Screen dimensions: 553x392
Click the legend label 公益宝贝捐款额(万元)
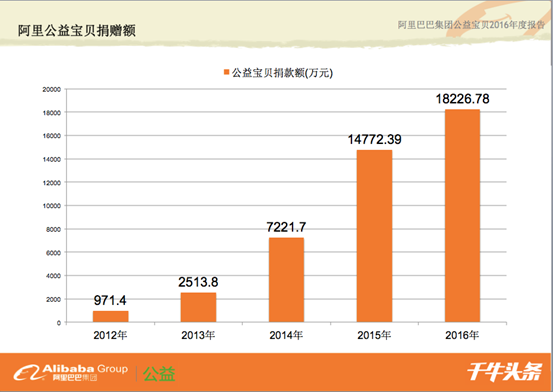click(282, 73)
